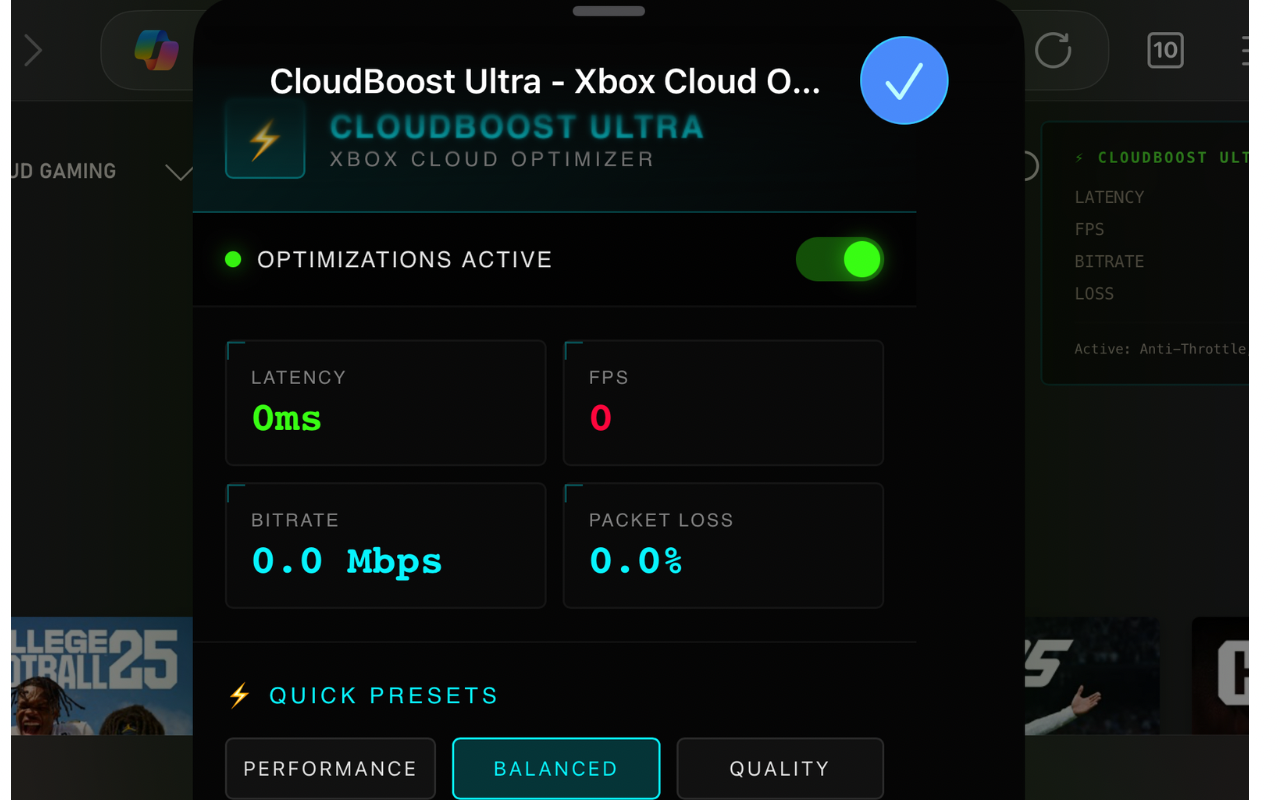Open the FPS stat card
Screen dimensions: 1280x800
pyautogui.click(x=724, y=403)
